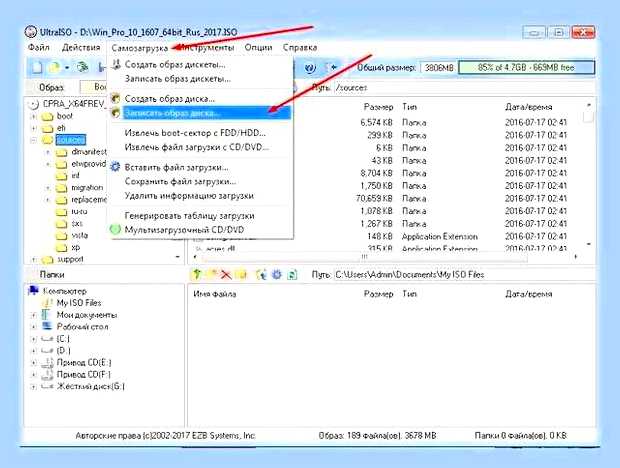The width and height of the screenshot is (620, 468).
Task: Click the green up-arrow icon in lower toolbar
Action: (197, 274)
